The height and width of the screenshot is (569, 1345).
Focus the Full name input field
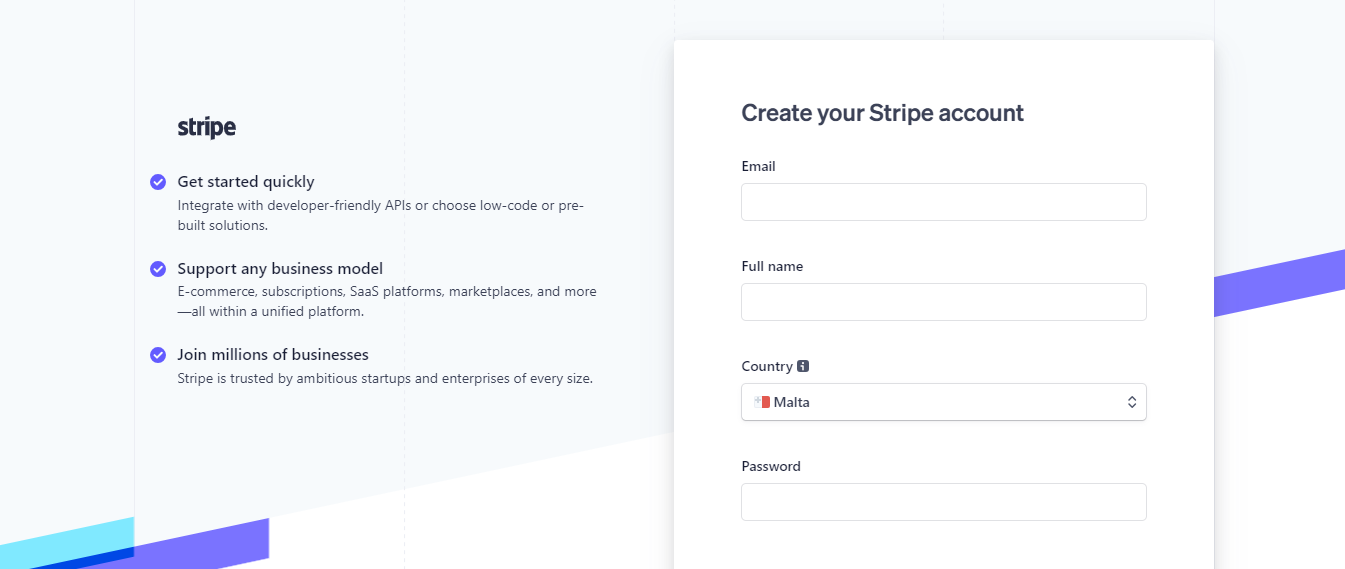point(943,302)
